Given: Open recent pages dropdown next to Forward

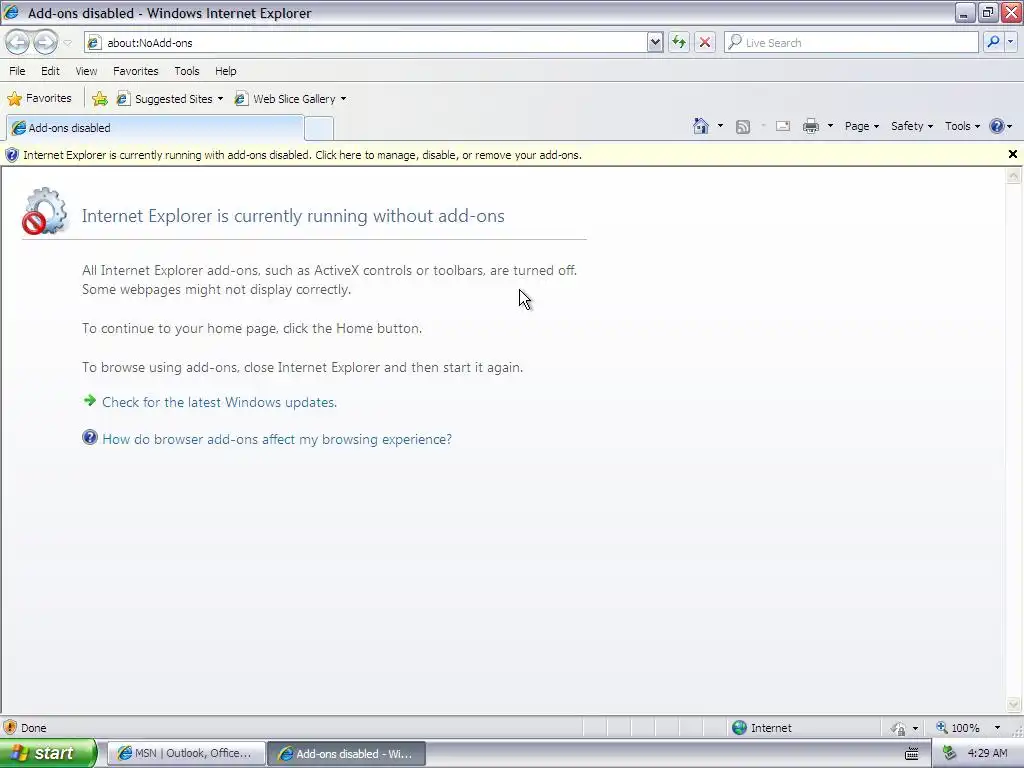Looking at the screenshot, I should tap(67, 43).
